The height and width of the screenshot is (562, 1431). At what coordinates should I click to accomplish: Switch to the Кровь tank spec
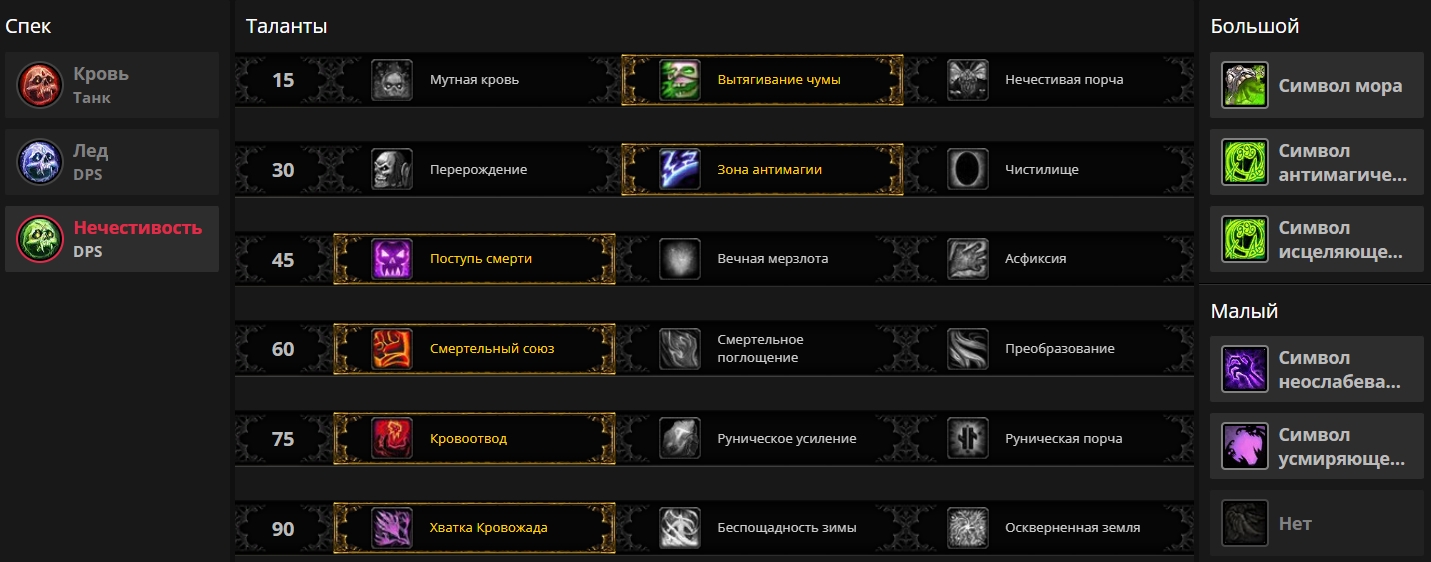tap(112, 86)
